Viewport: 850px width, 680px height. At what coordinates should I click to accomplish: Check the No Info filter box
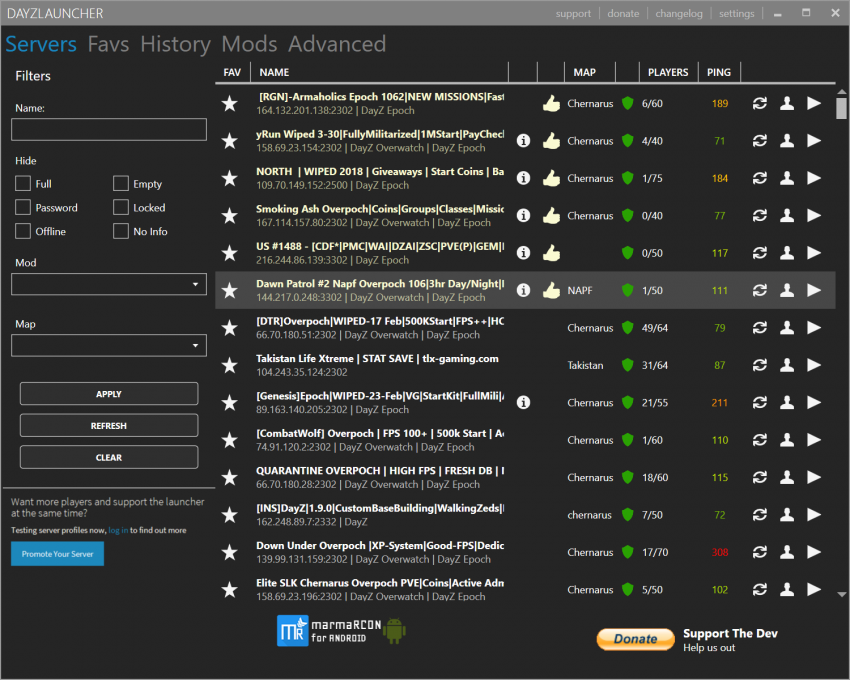pyautogui.click(x=121, y=231)
